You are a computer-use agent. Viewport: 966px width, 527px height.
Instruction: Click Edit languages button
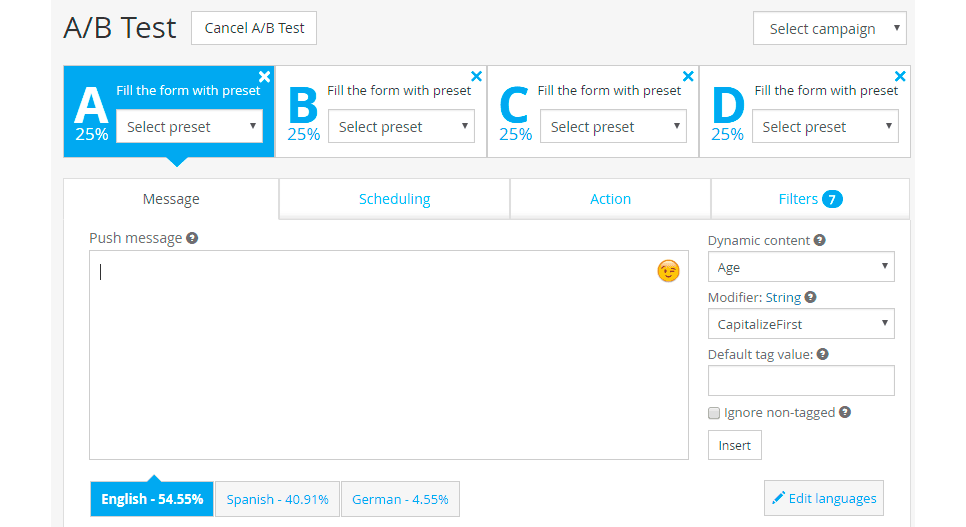coord(824,498)
